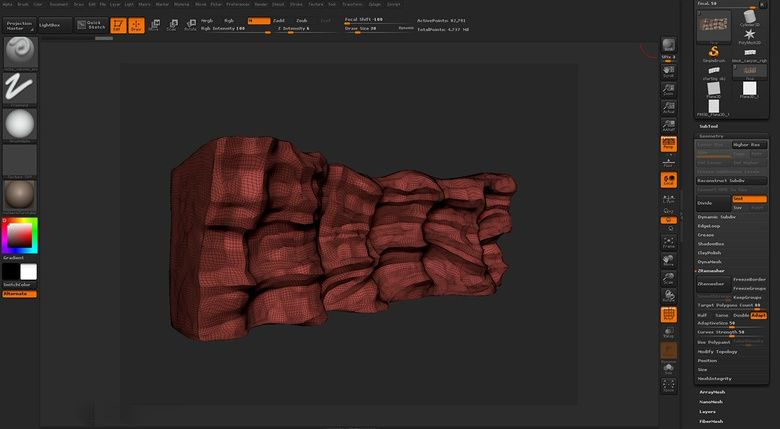This screenshot has width=780, height=429.
Task: Open the Preferences menu
Action: pos(237,4)
